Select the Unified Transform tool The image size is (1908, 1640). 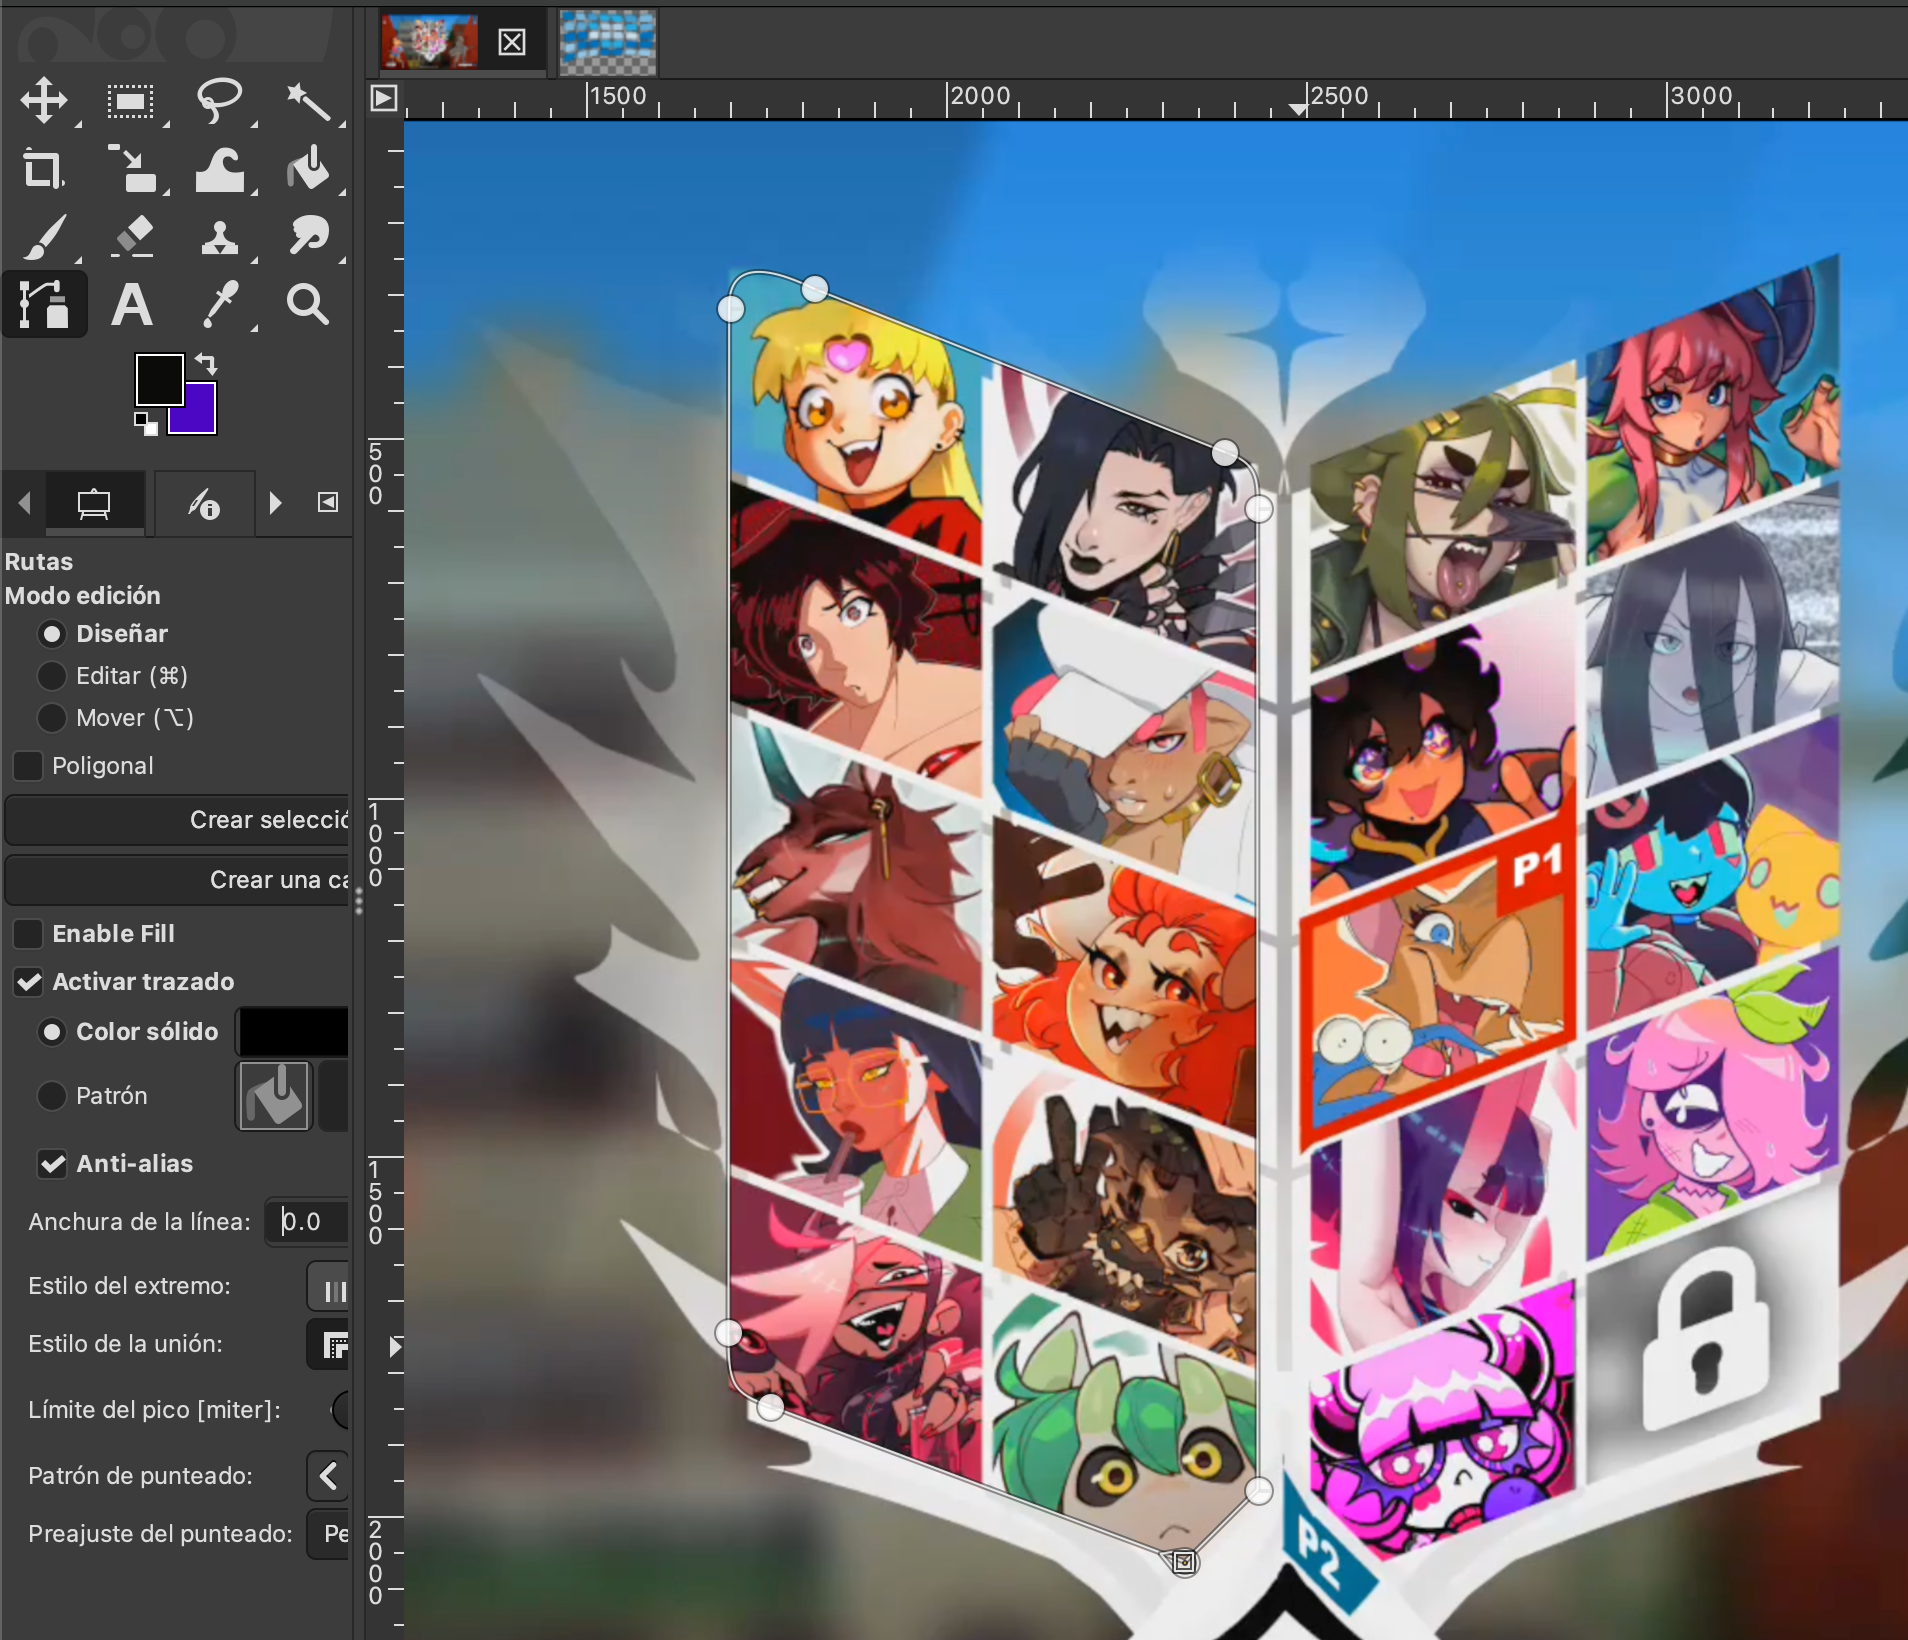tap(131, 169)
